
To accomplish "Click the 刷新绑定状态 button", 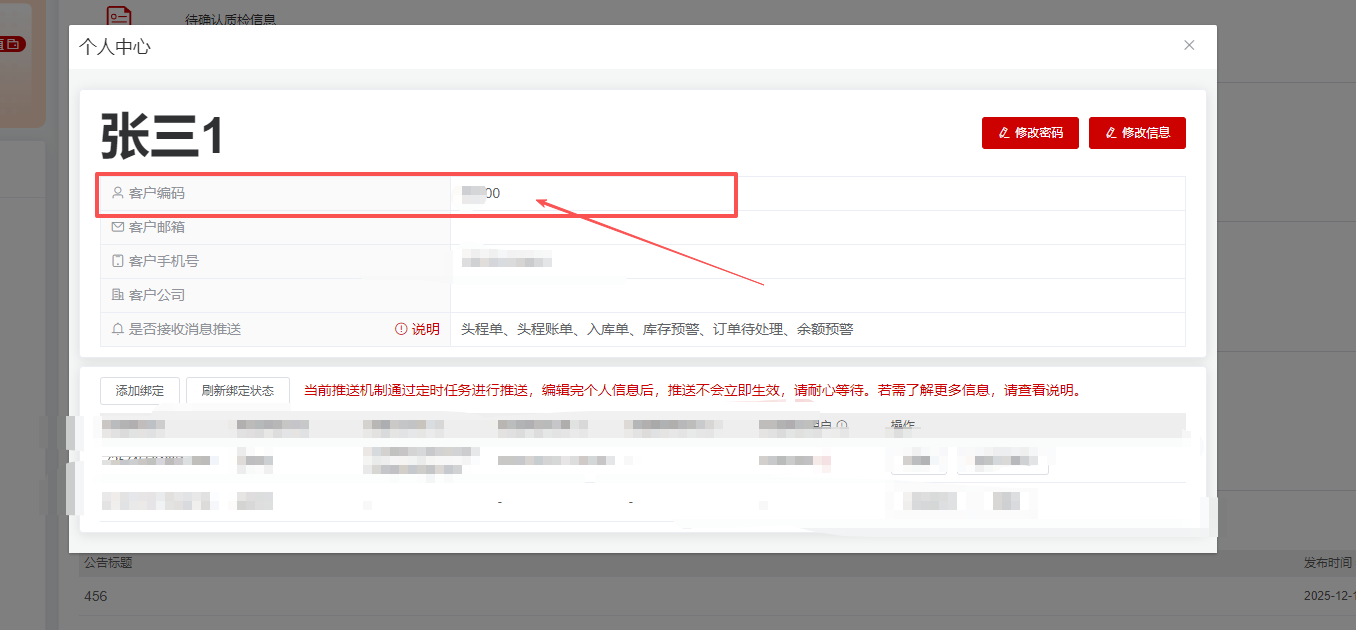I will tap(238, 390).
